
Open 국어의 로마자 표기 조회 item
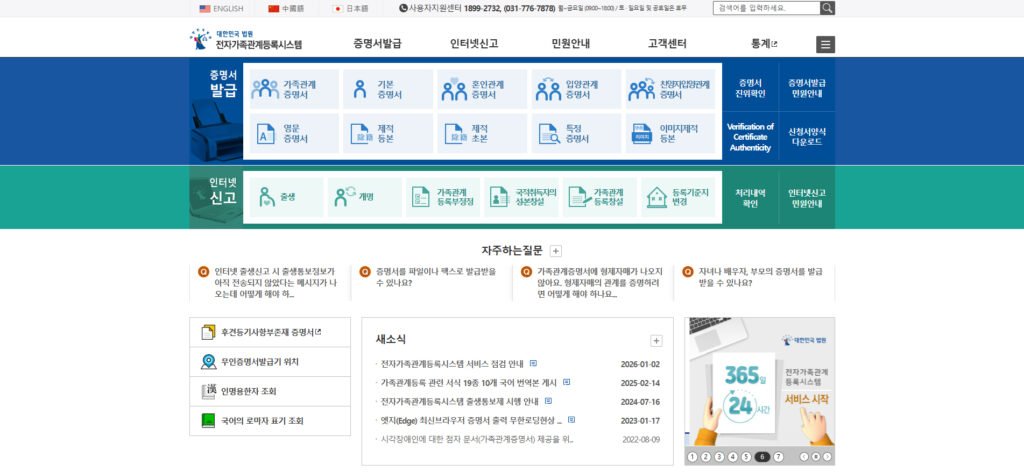coord(270,421)
